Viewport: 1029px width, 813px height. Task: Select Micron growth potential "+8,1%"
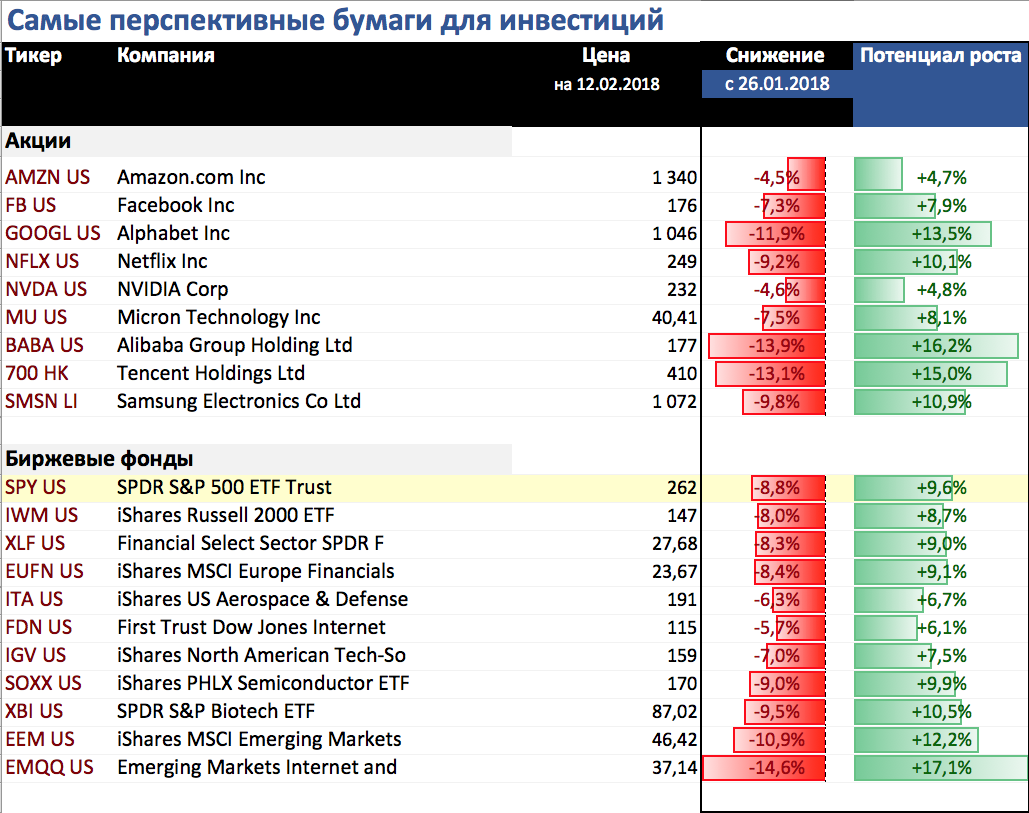(x=942, y=318)
